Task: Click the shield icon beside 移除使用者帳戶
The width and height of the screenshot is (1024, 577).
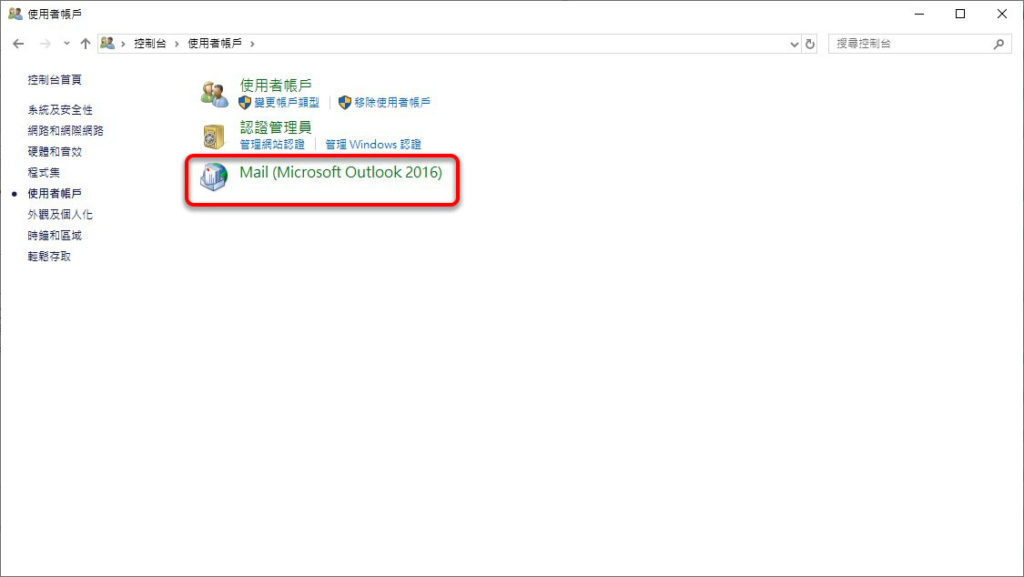Action: coord(345,102)
